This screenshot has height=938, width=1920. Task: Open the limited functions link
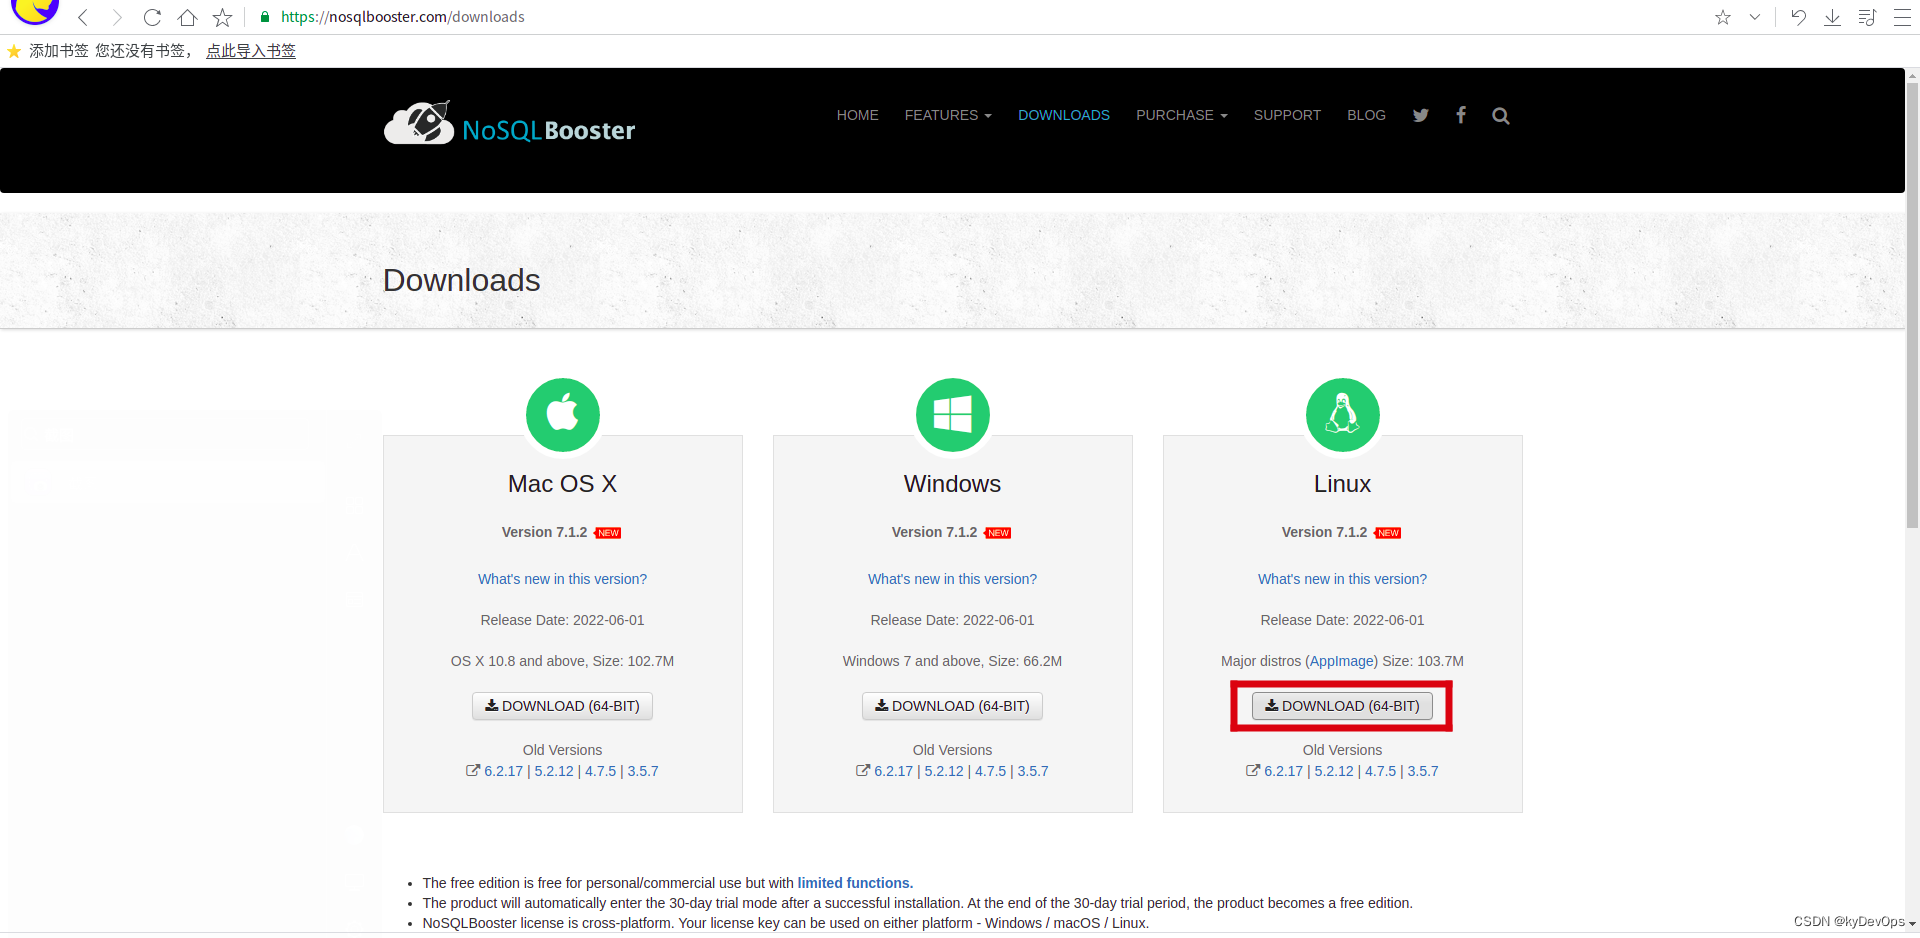(855, 883)
